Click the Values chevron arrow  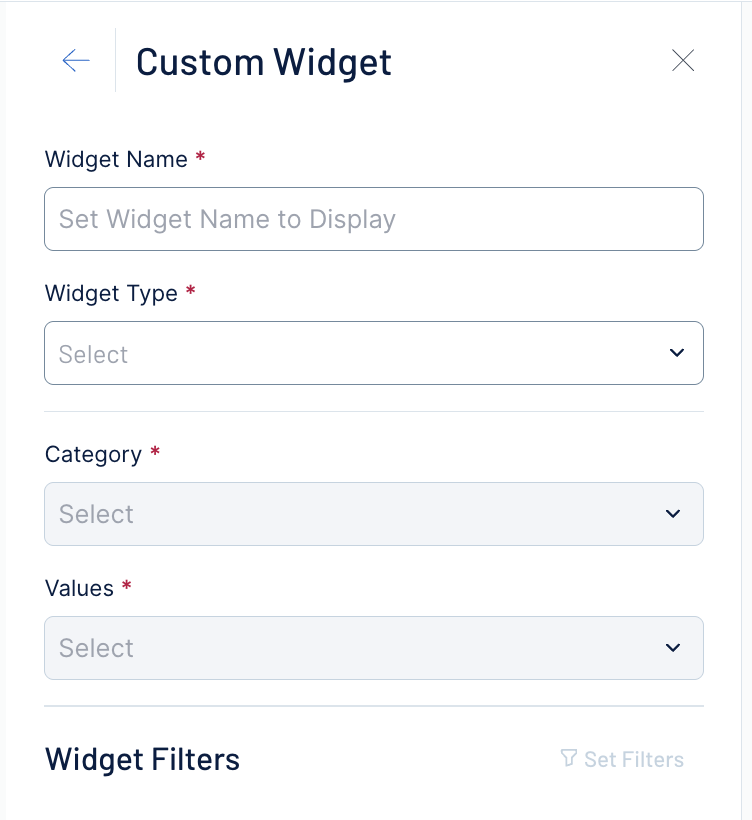click(x=673, y=648)
